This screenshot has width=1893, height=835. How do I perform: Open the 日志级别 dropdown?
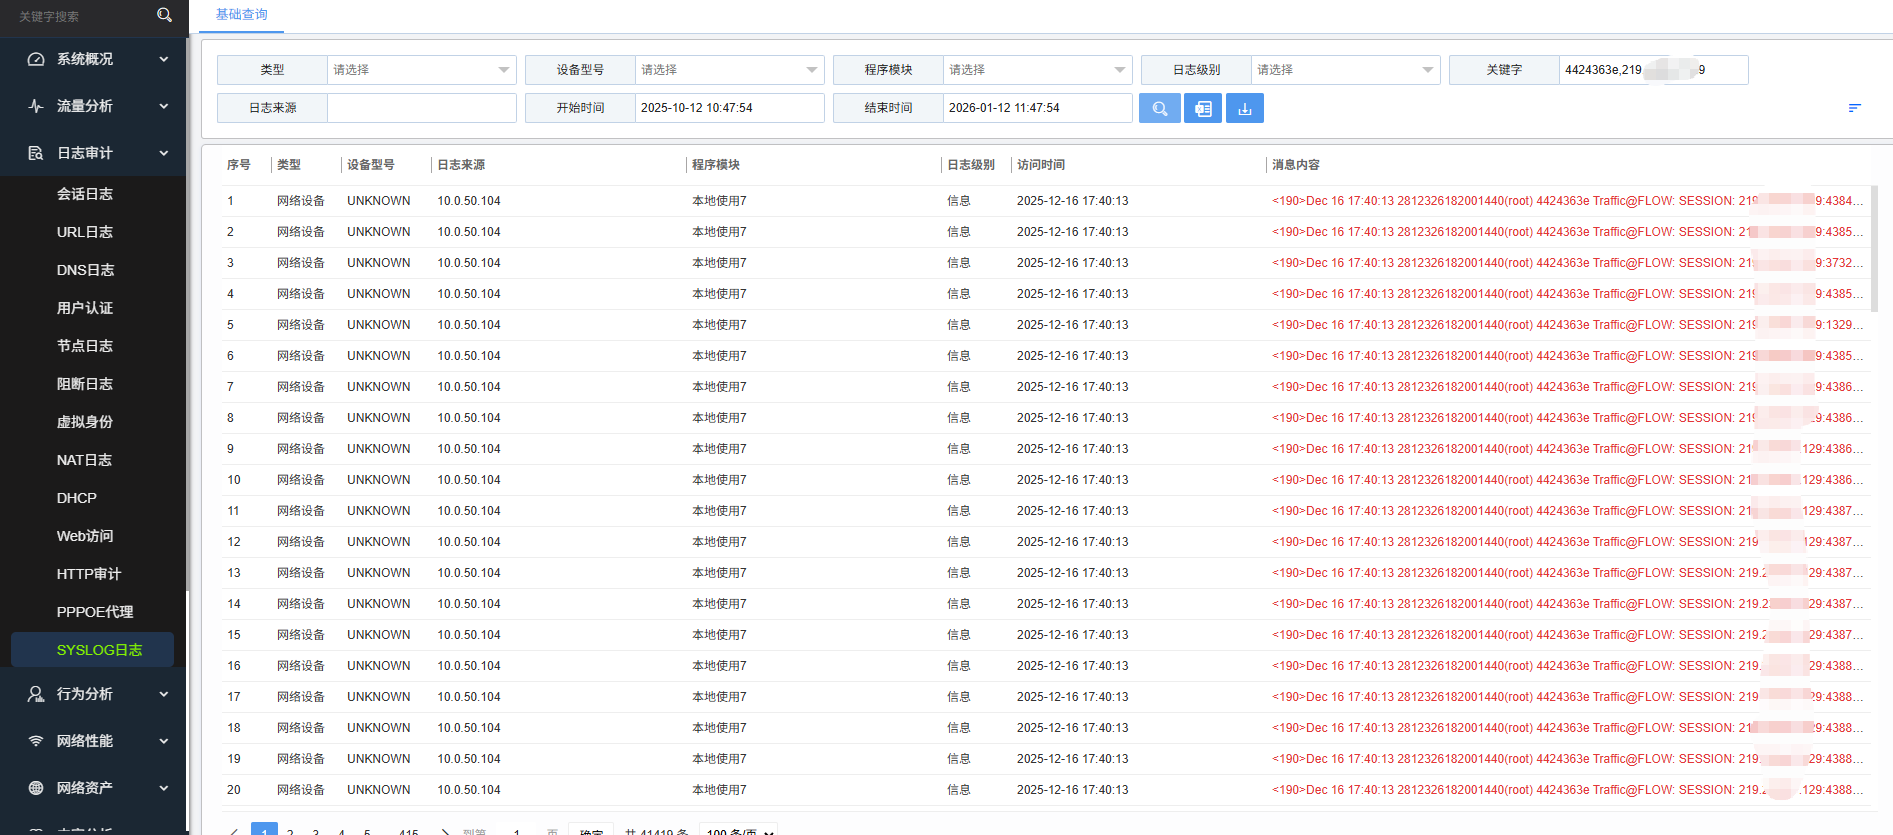coord(1345,70)
